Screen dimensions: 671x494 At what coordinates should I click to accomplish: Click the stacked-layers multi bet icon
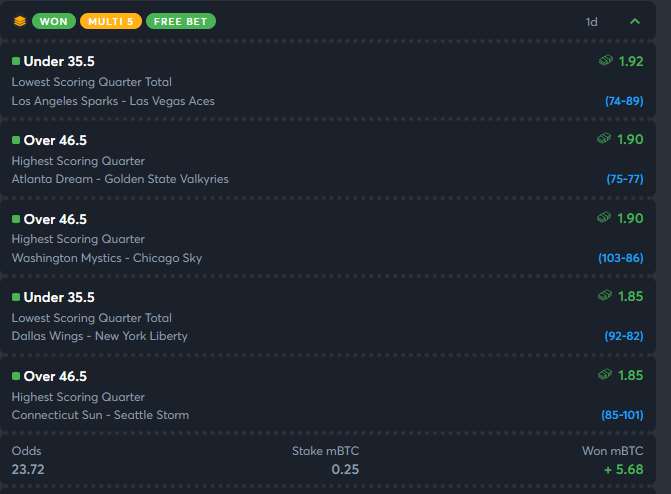coord(20,21)
